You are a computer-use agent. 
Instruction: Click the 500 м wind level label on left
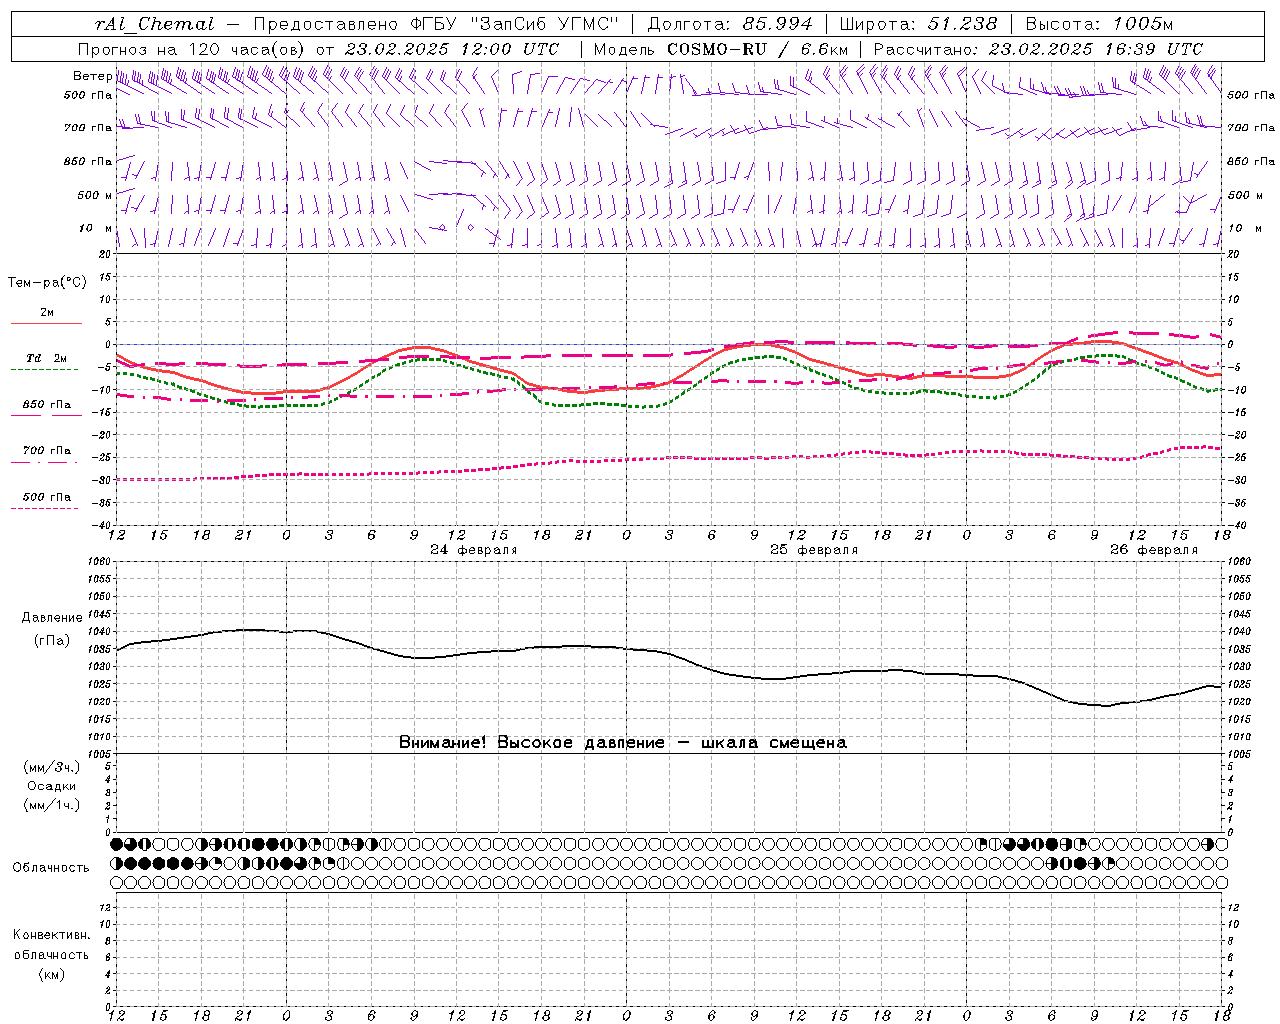tap(94, 195)
